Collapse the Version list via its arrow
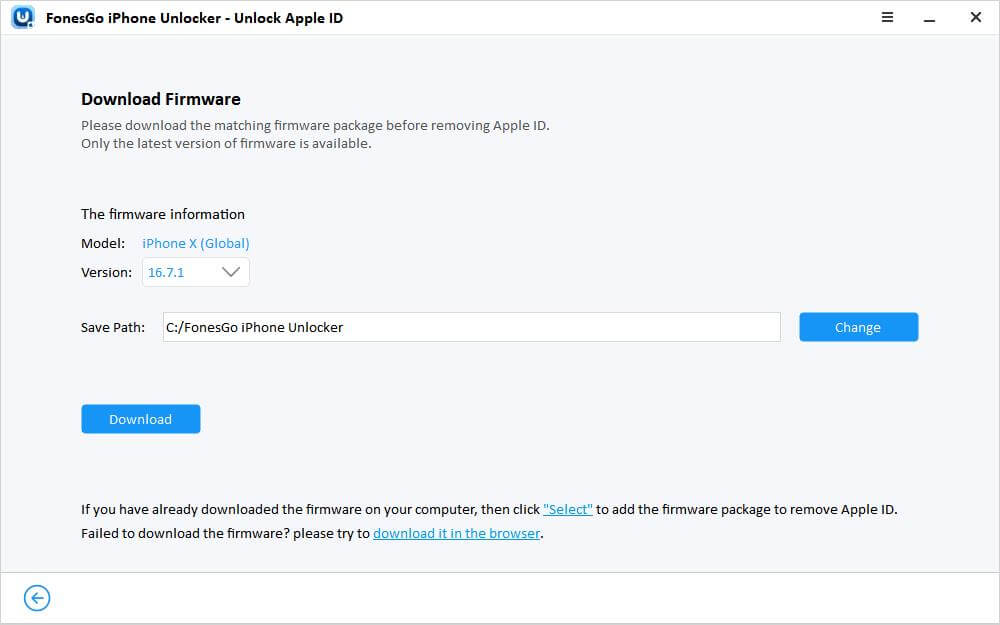Screen dimensions: 1000x625 231,271
